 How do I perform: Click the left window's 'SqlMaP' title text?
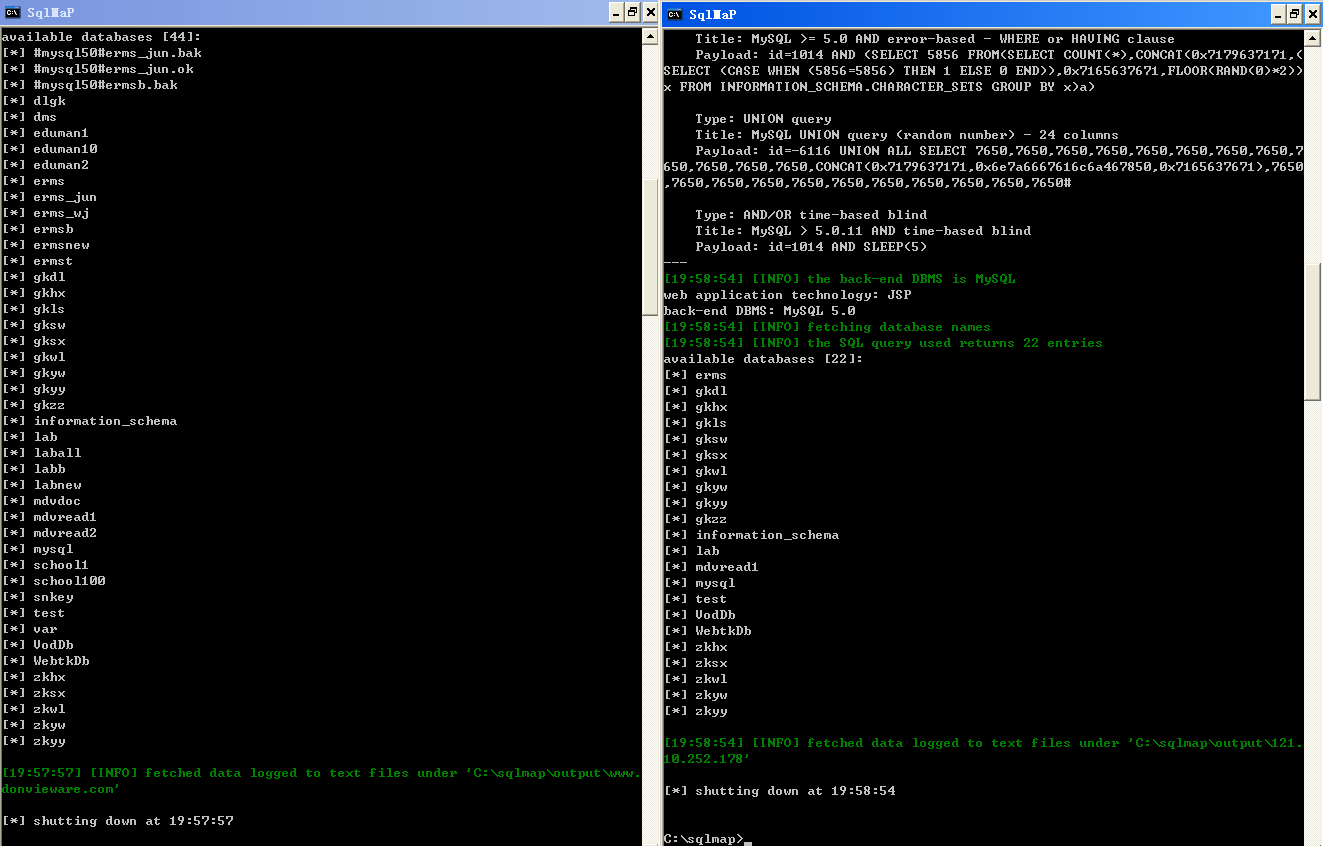pyautogui.click(x=50, y=13)
